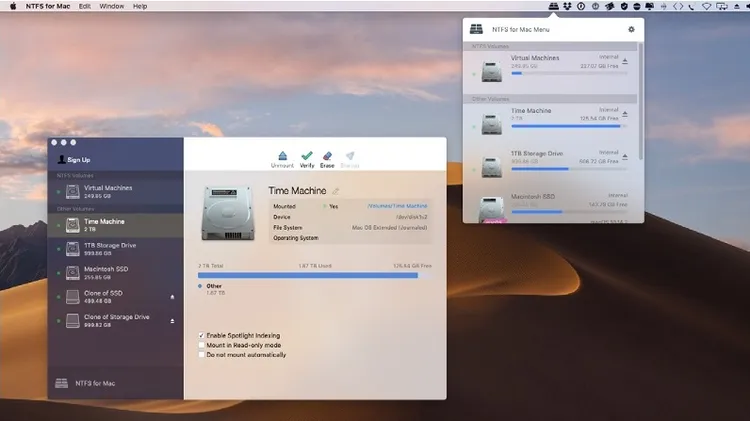Screen dimensions: 750x421
Task: Open the Help menu
Action: point(140,6)
